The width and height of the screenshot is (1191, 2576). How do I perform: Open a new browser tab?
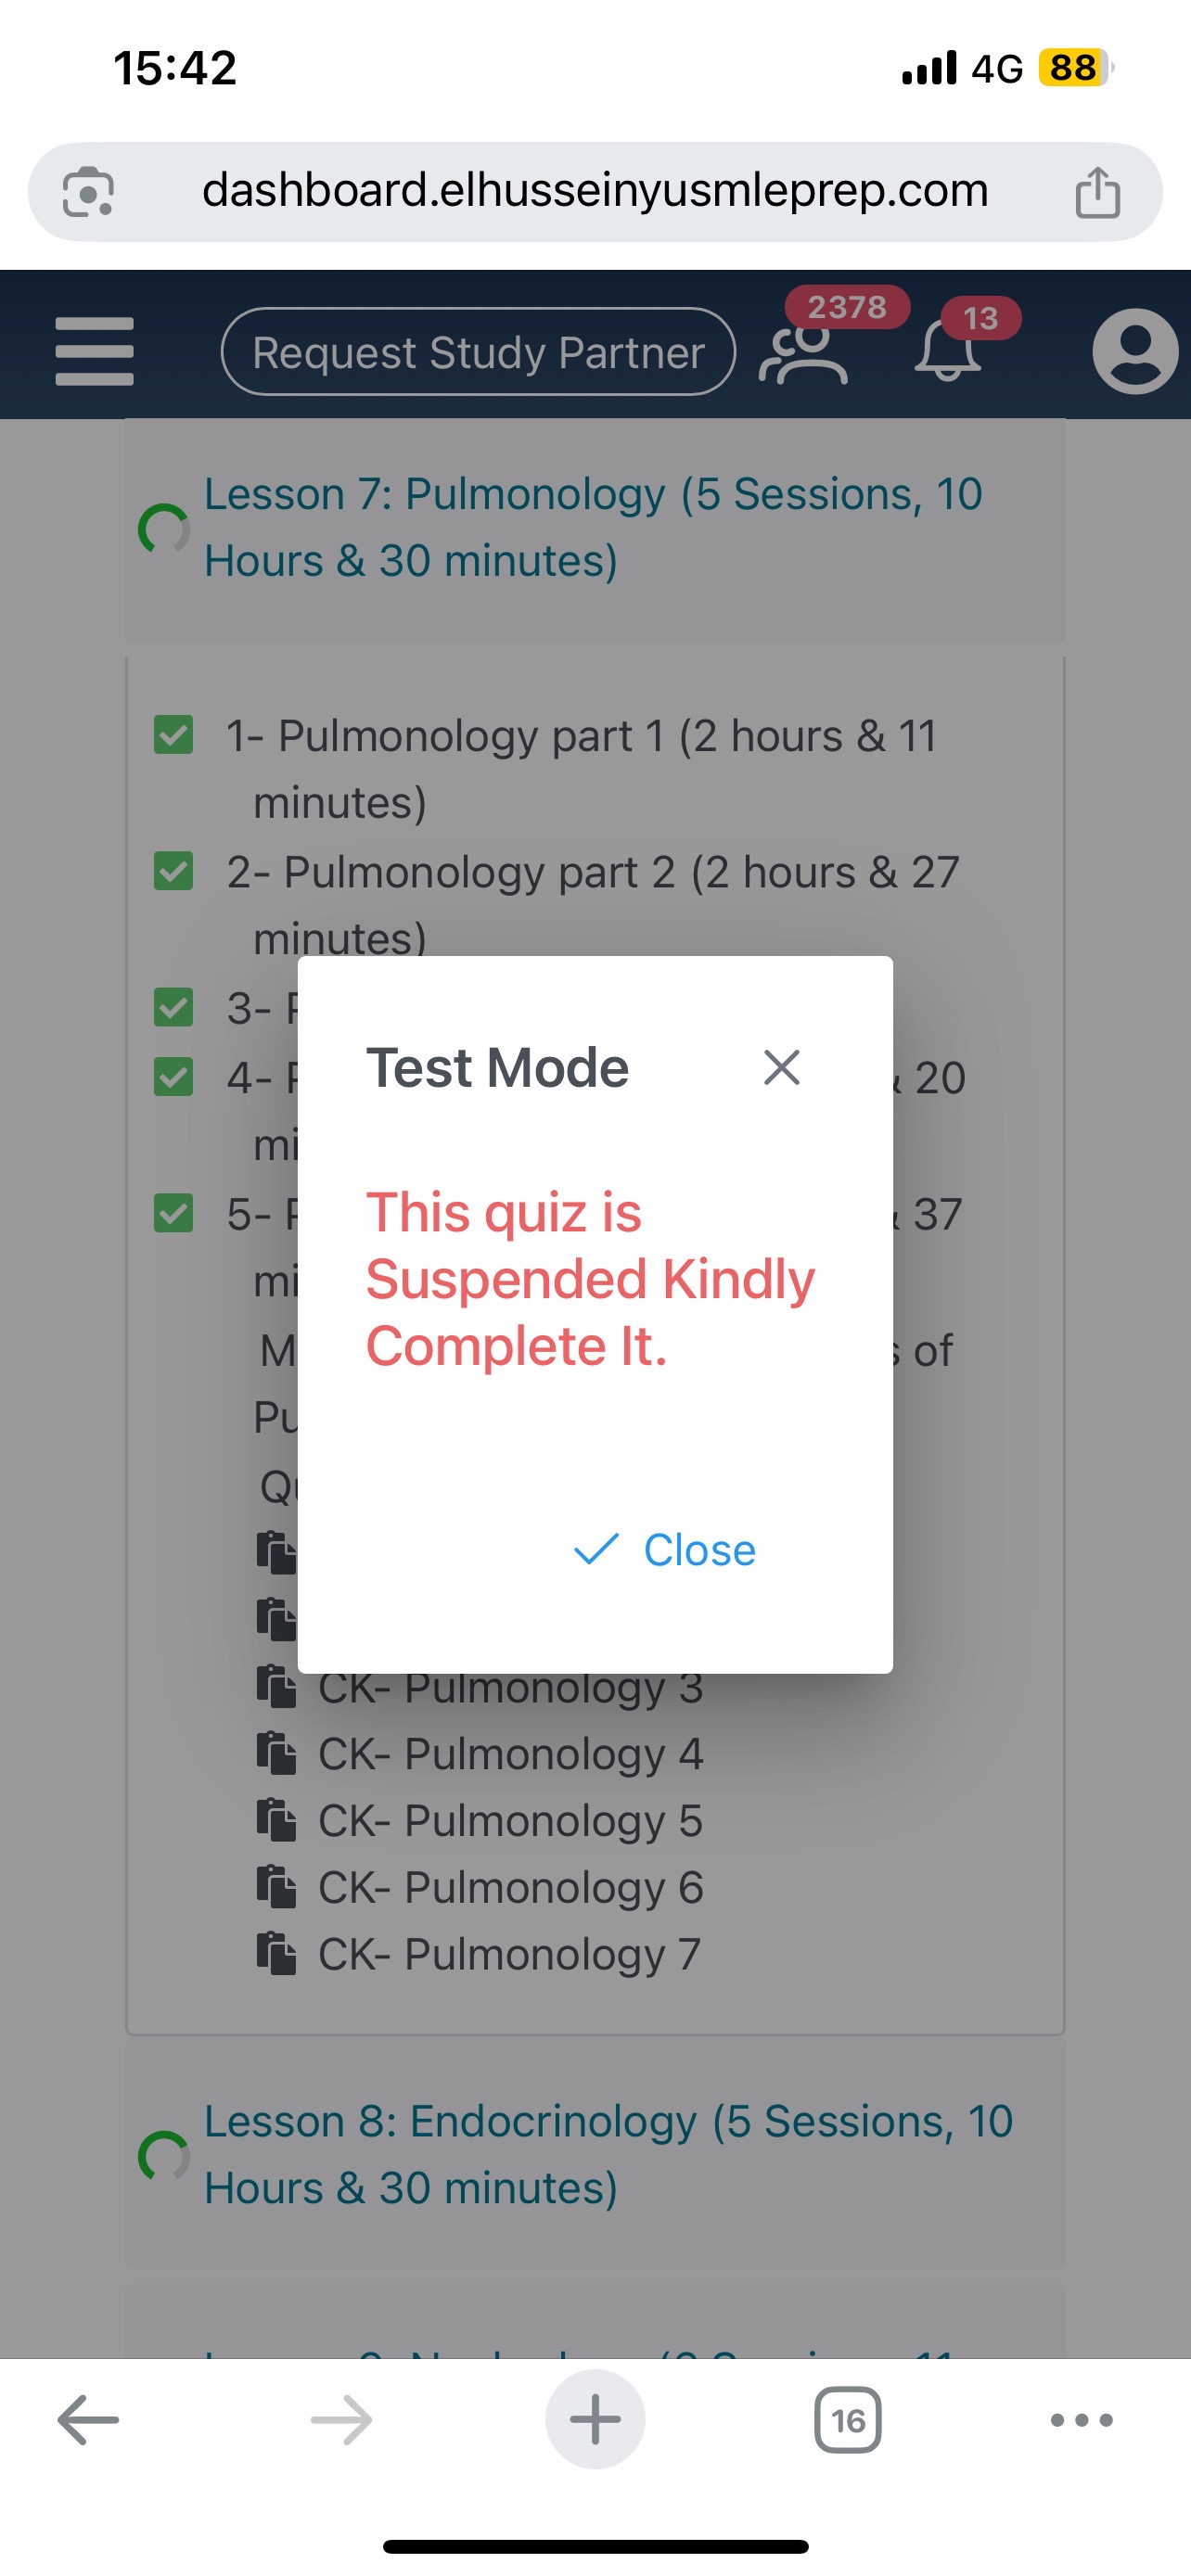pos(595,2420)
